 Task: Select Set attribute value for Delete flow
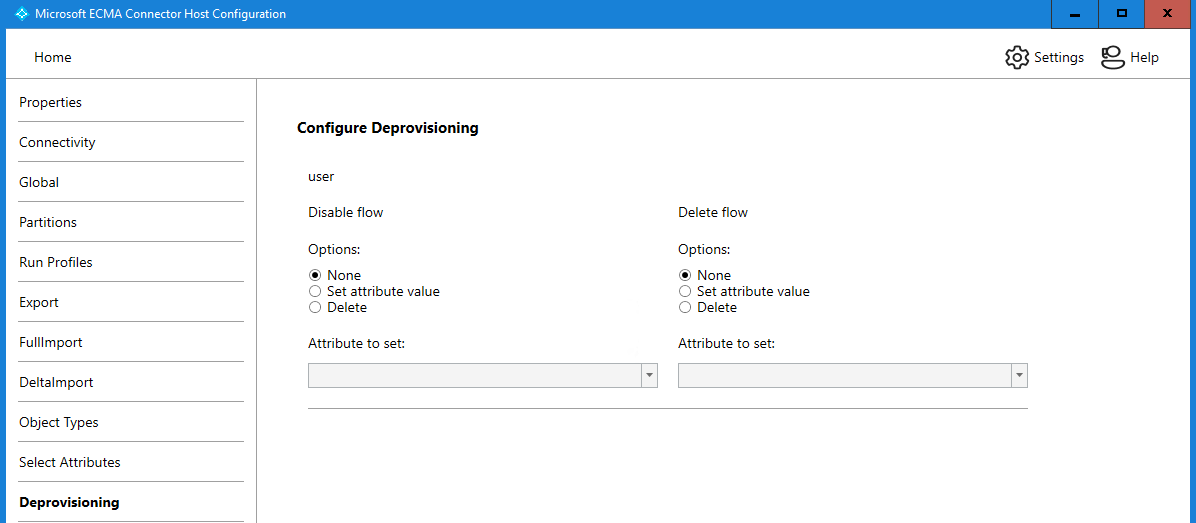685,291
